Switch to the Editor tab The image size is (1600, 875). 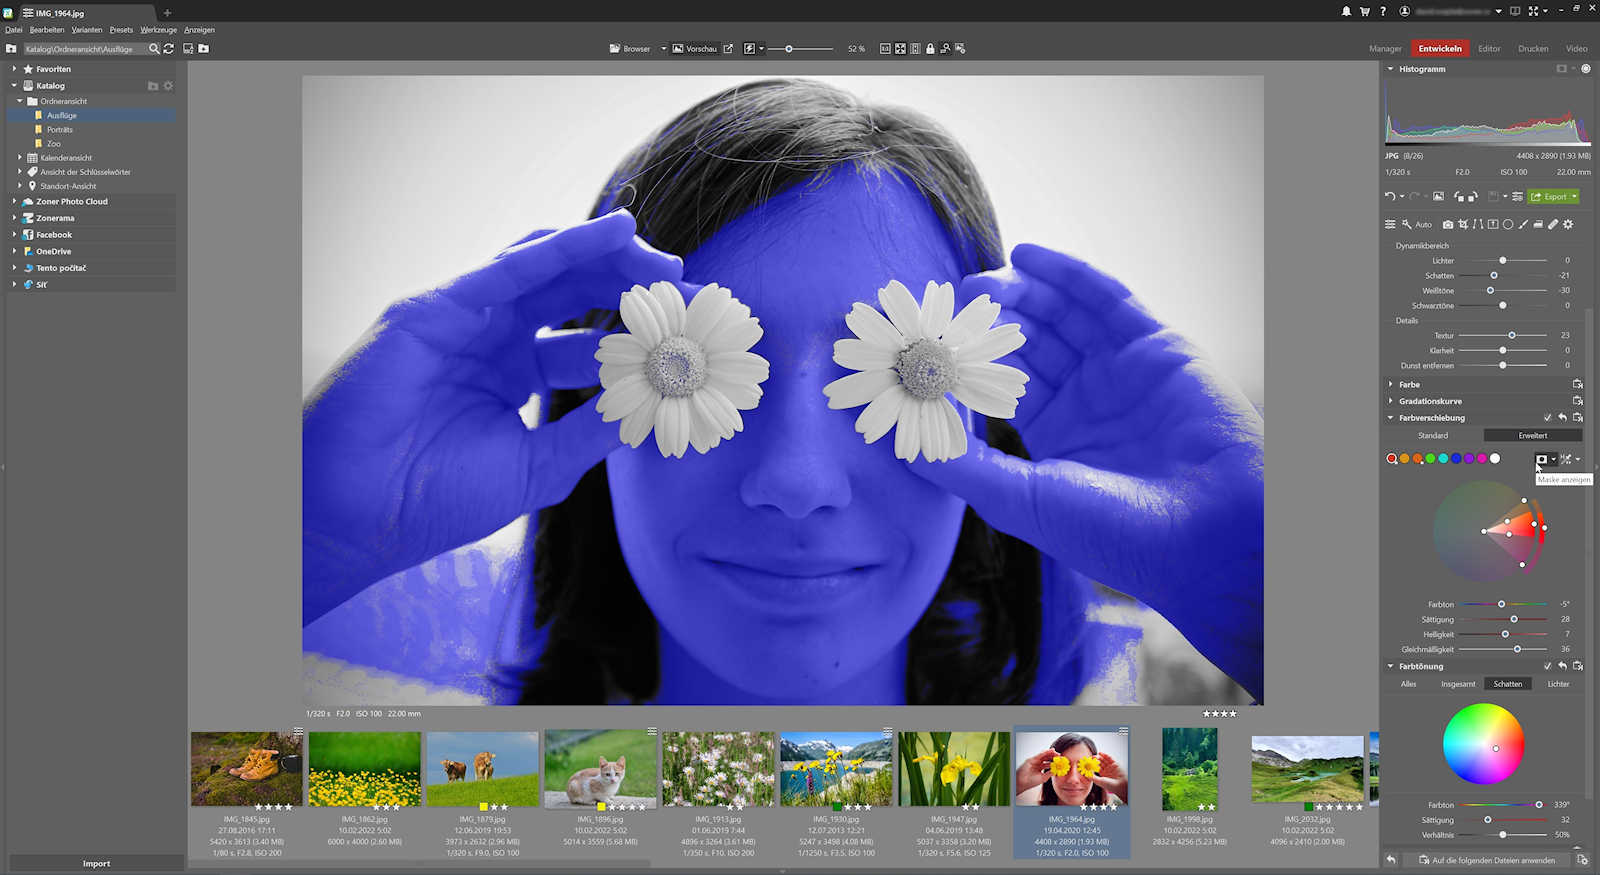1489,49
